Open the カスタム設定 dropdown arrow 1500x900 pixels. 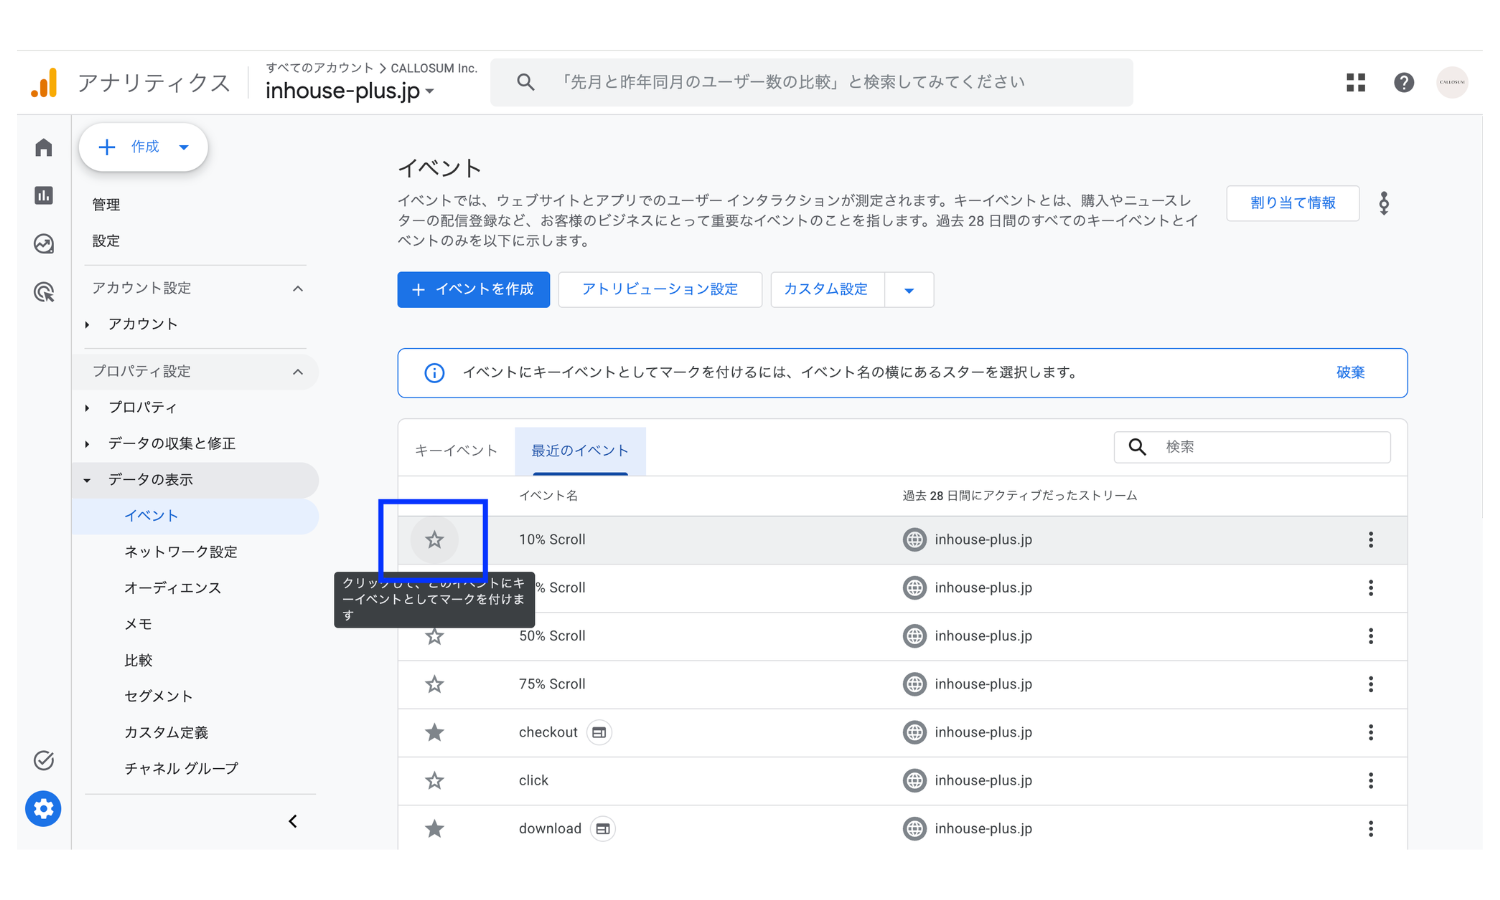909,290
